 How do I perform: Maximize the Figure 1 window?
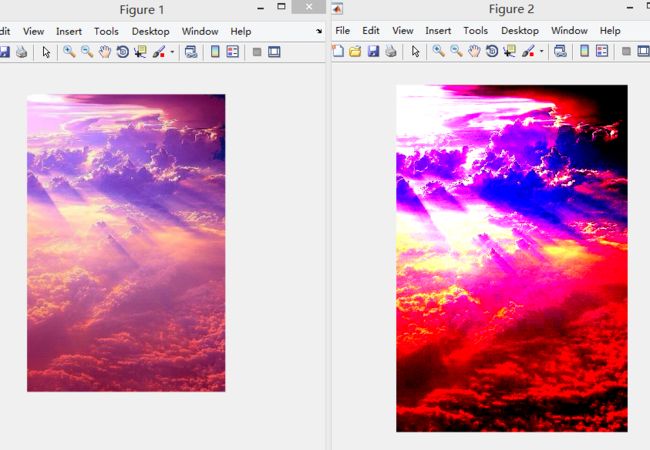pos(281,6)
